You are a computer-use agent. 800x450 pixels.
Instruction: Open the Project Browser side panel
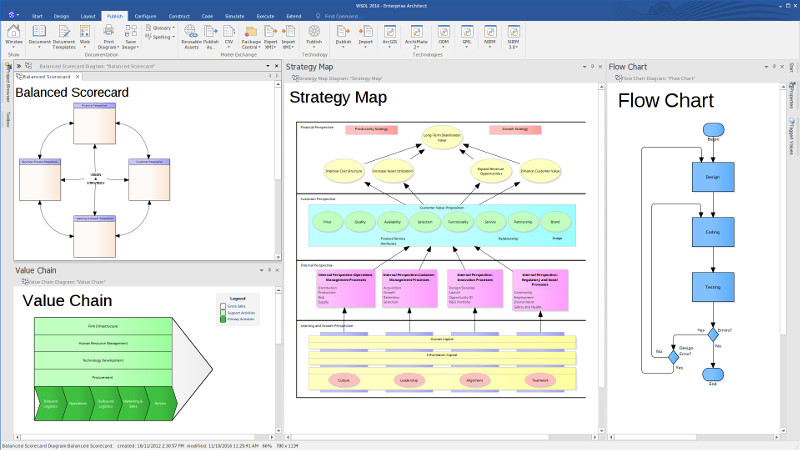click(4, 90)
